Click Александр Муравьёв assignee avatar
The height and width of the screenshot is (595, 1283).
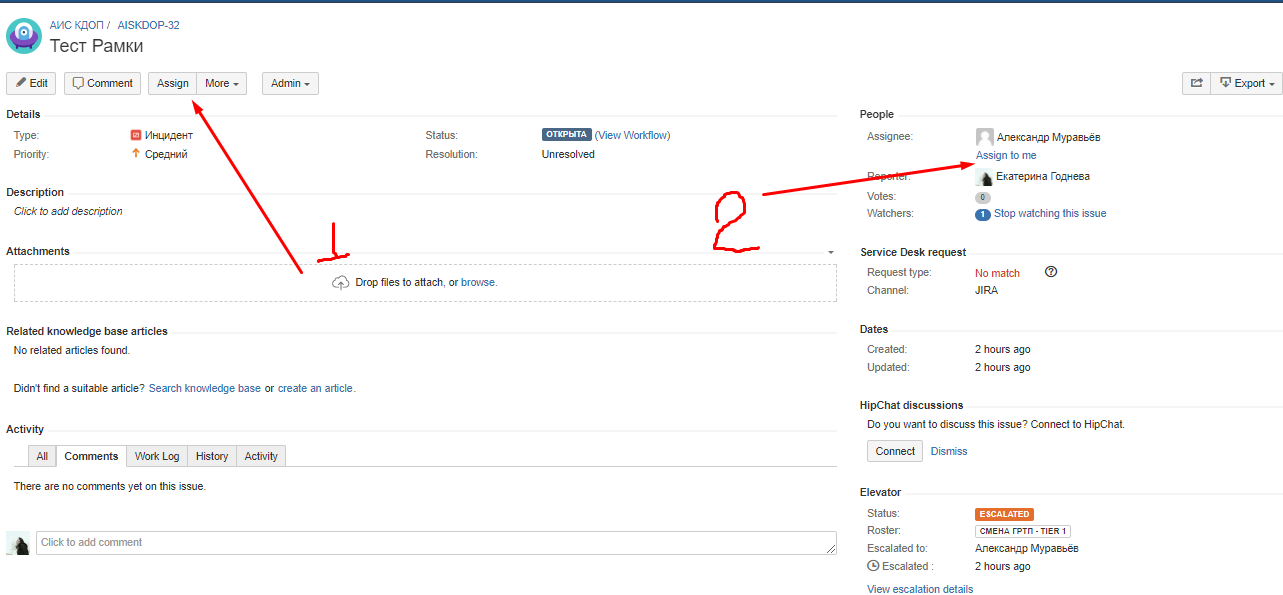point(985,137)
